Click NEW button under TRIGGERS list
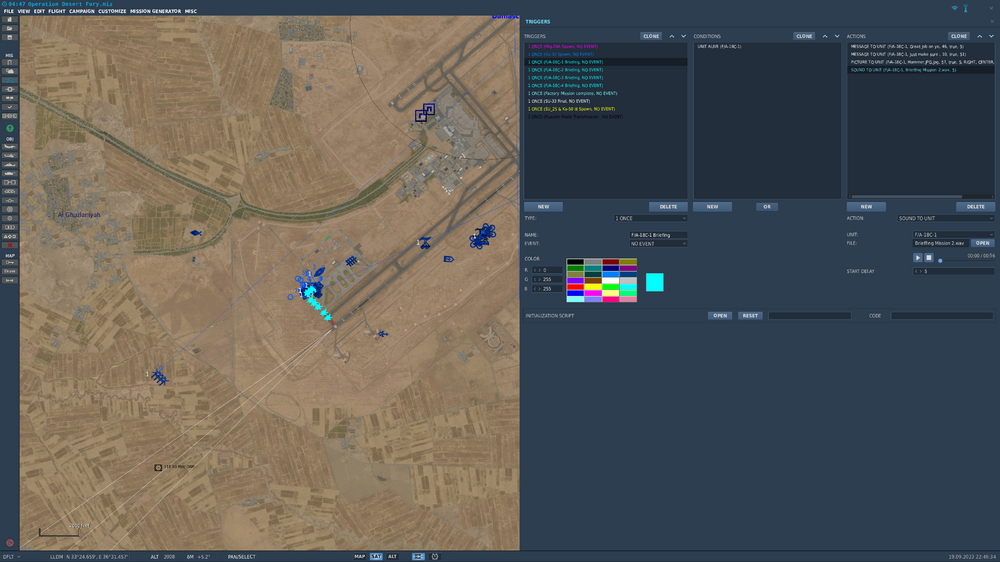This screenshot has width=1000, height=562. [x=543, y=207]
